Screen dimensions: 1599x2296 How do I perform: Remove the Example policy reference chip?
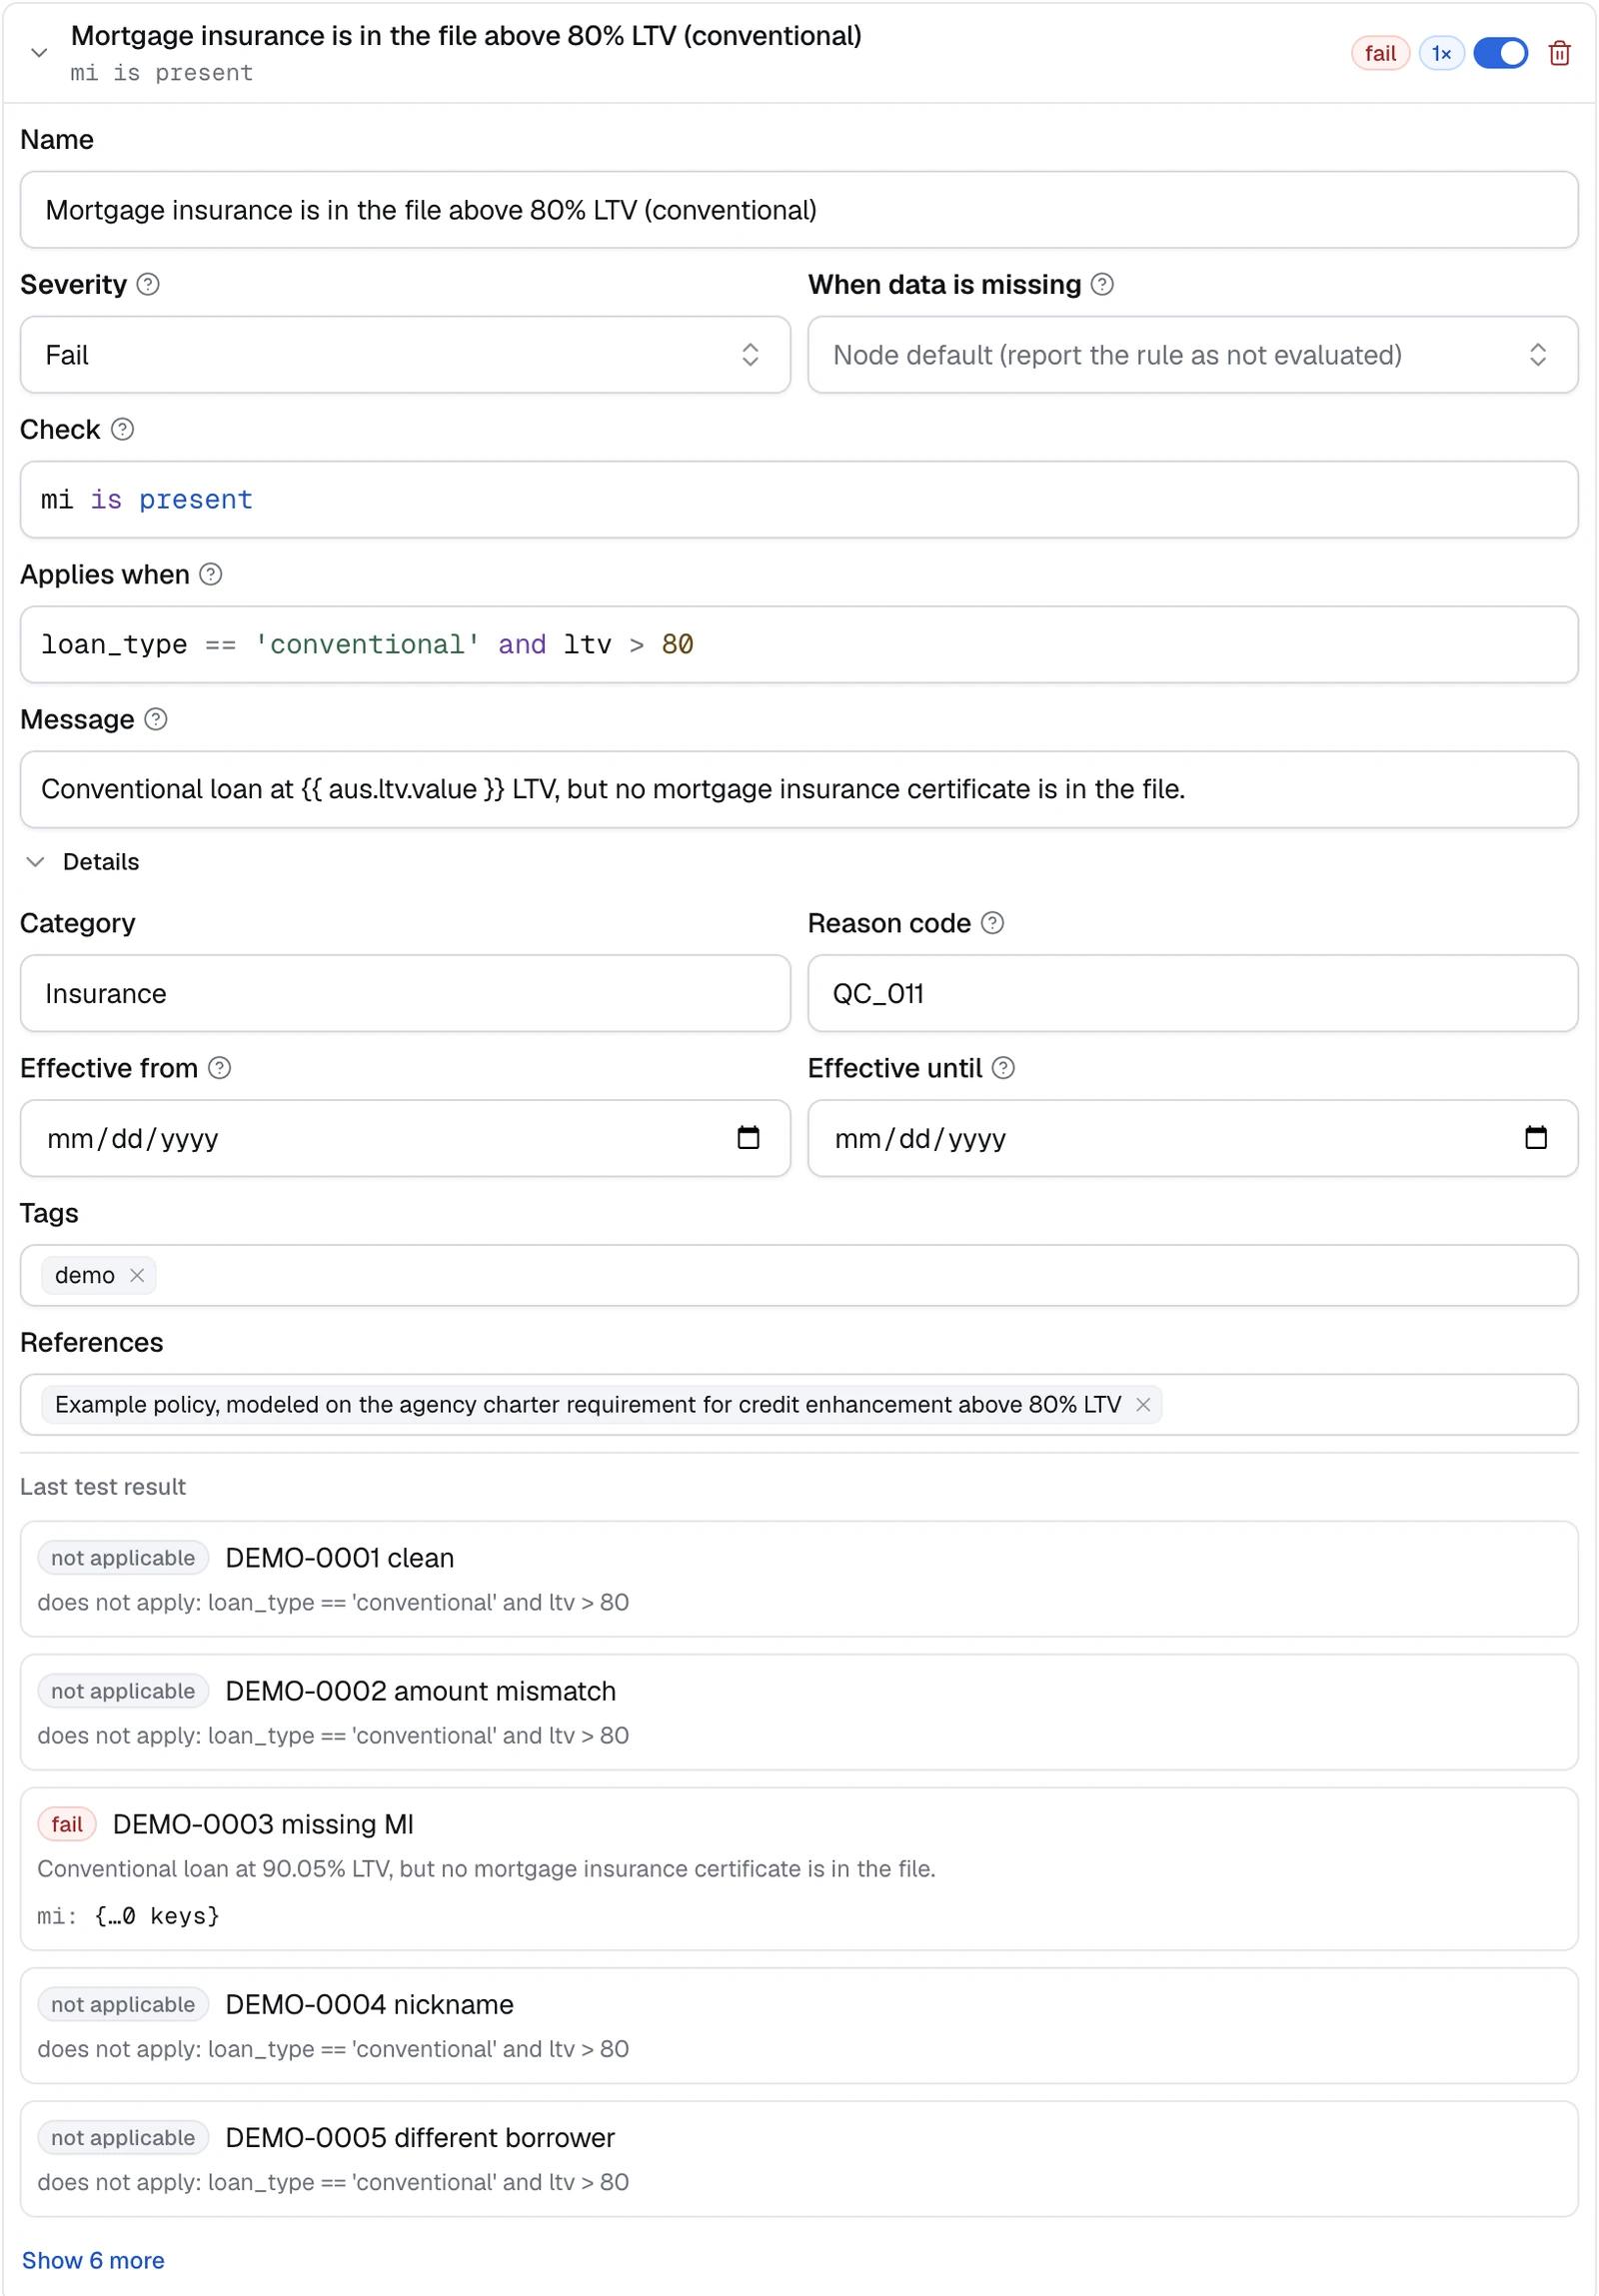click(x=1143, y=1405)
